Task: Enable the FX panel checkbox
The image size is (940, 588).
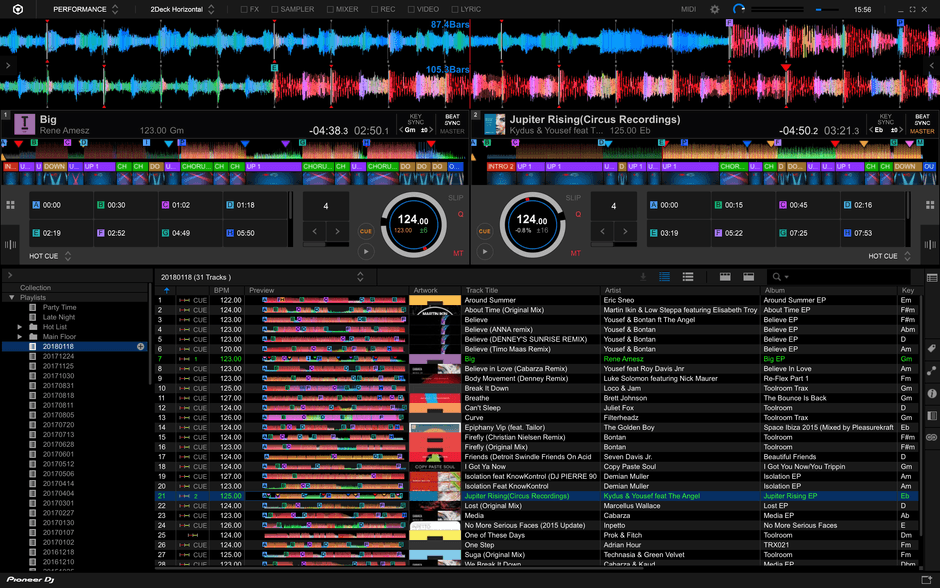Action: [244, 9]
